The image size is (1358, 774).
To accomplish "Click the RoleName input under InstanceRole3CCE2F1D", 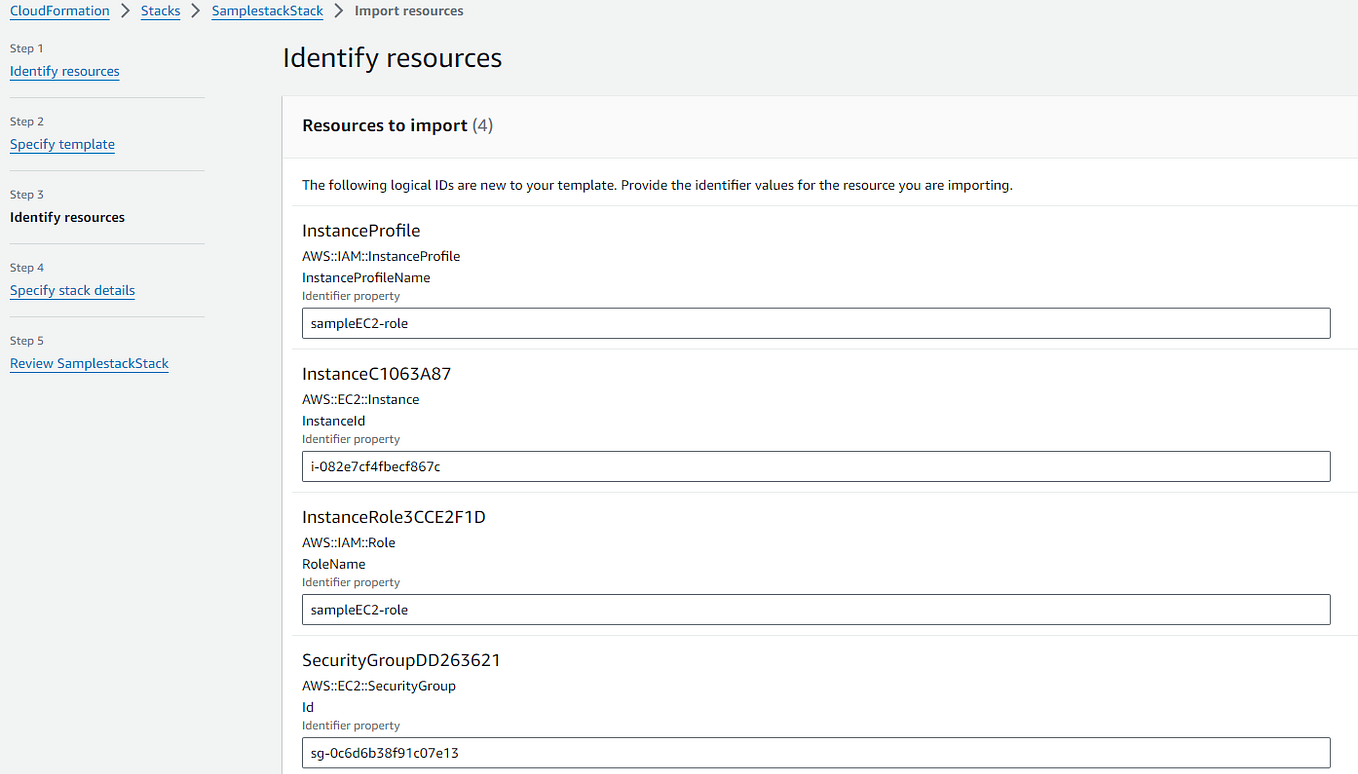I will [815, 609].
